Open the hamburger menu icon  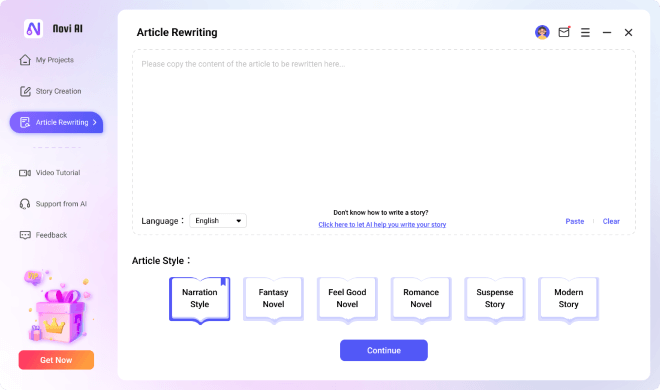[585, 32]
